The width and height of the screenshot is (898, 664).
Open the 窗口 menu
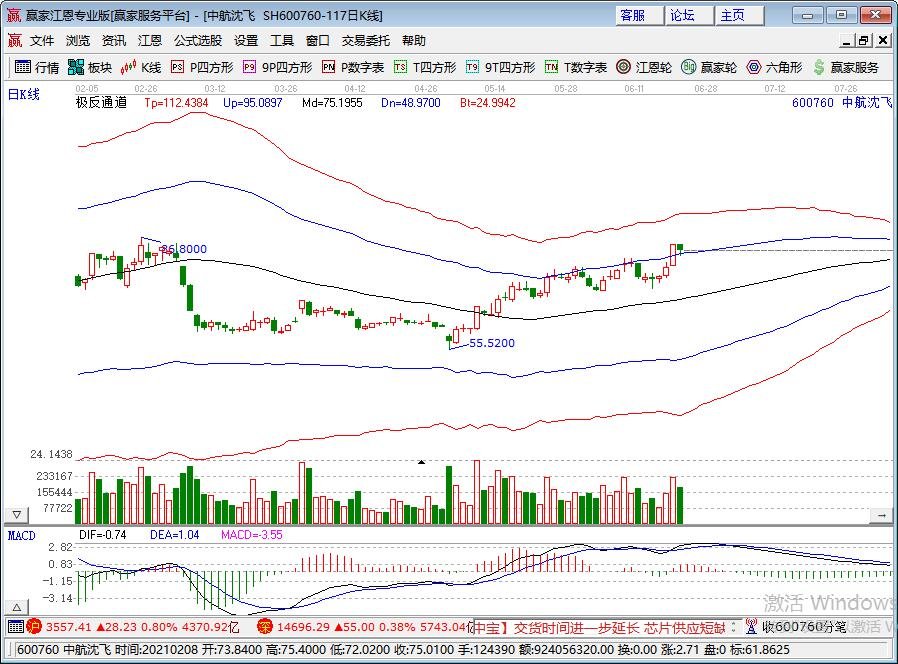pos(318,41)
